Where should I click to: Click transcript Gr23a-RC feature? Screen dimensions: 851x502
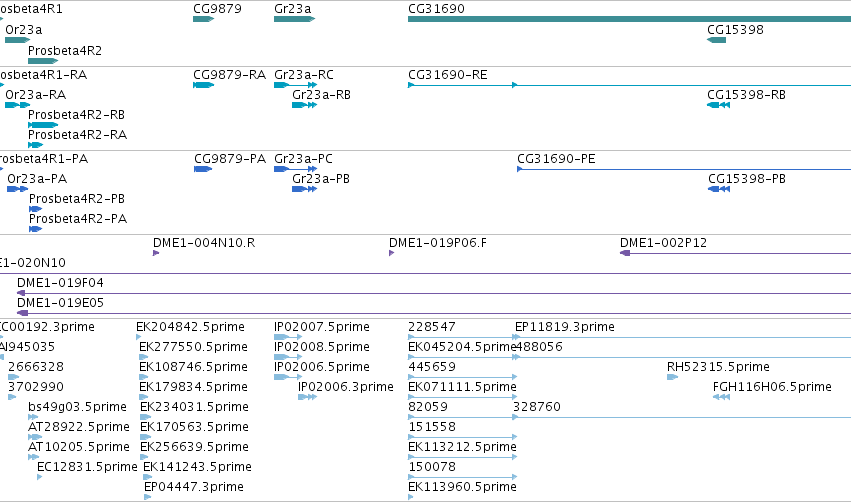296,85
